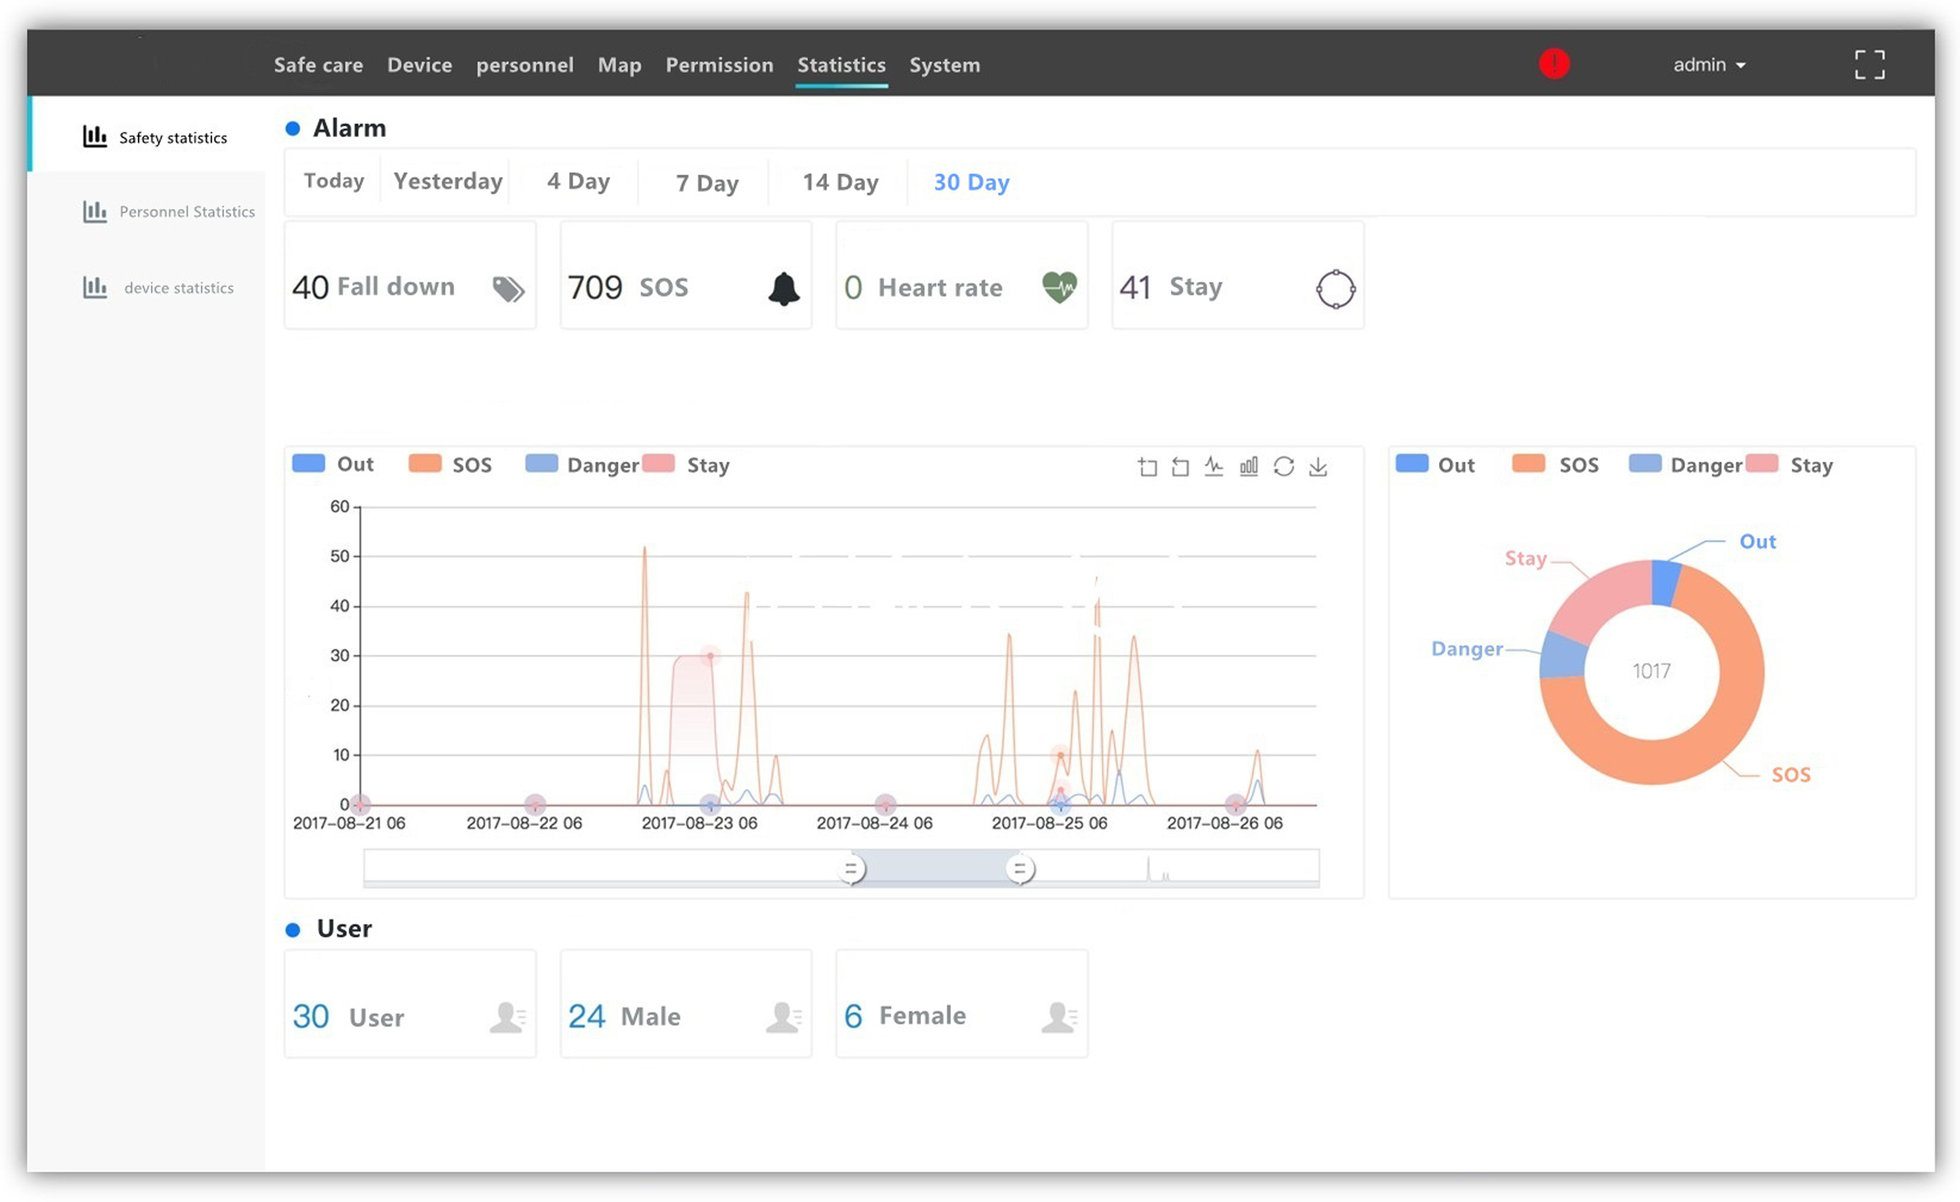
Task: Toggle SOS in donut chart legend
Action: click(1555, 464)
